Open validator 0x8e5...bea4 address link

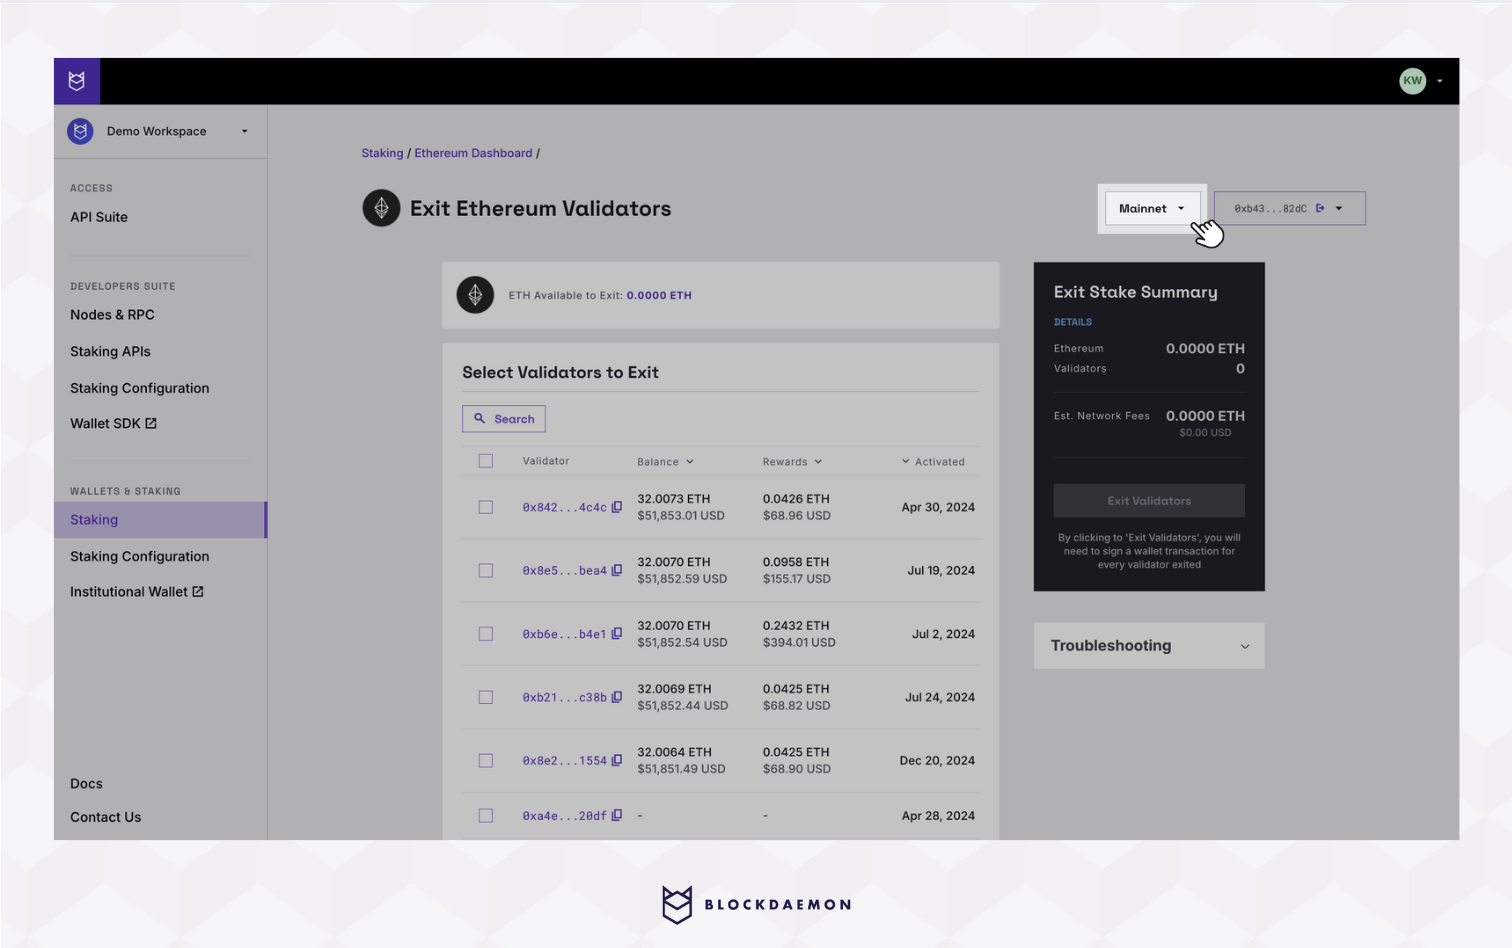pyautogui.click(x=564, y=570)
